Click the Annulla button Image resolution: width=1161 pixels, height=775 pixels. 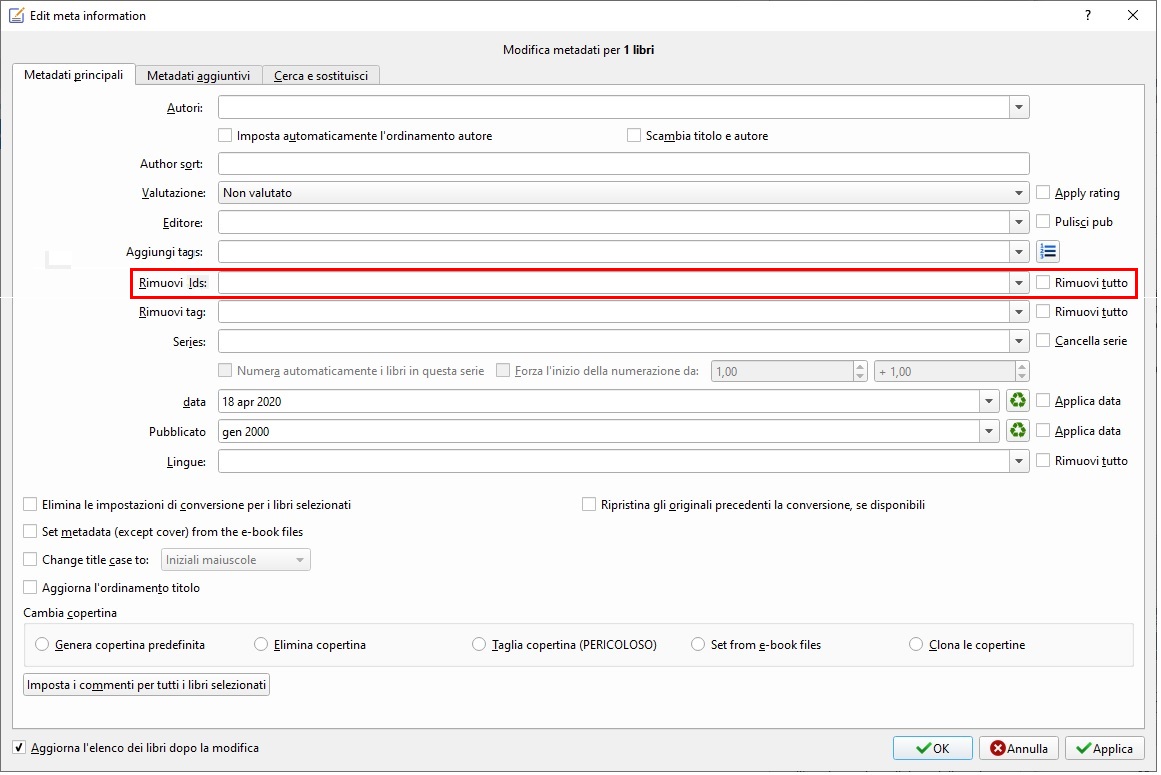(x=1019, y=748)
